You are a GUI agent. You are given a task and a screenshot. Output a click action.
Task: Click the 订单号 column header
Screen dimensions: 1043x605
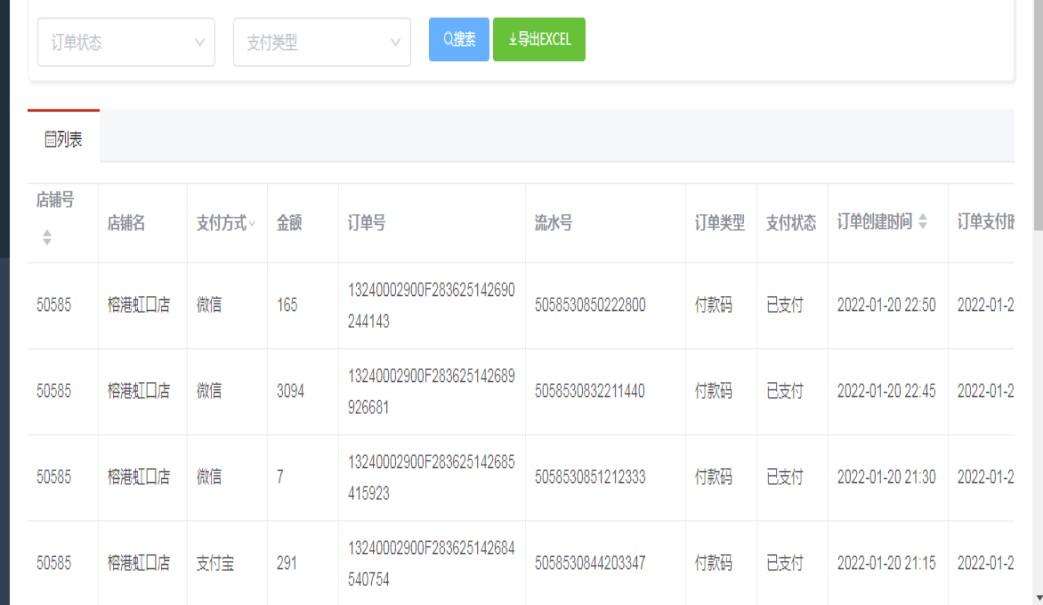[x=366, y=223]
